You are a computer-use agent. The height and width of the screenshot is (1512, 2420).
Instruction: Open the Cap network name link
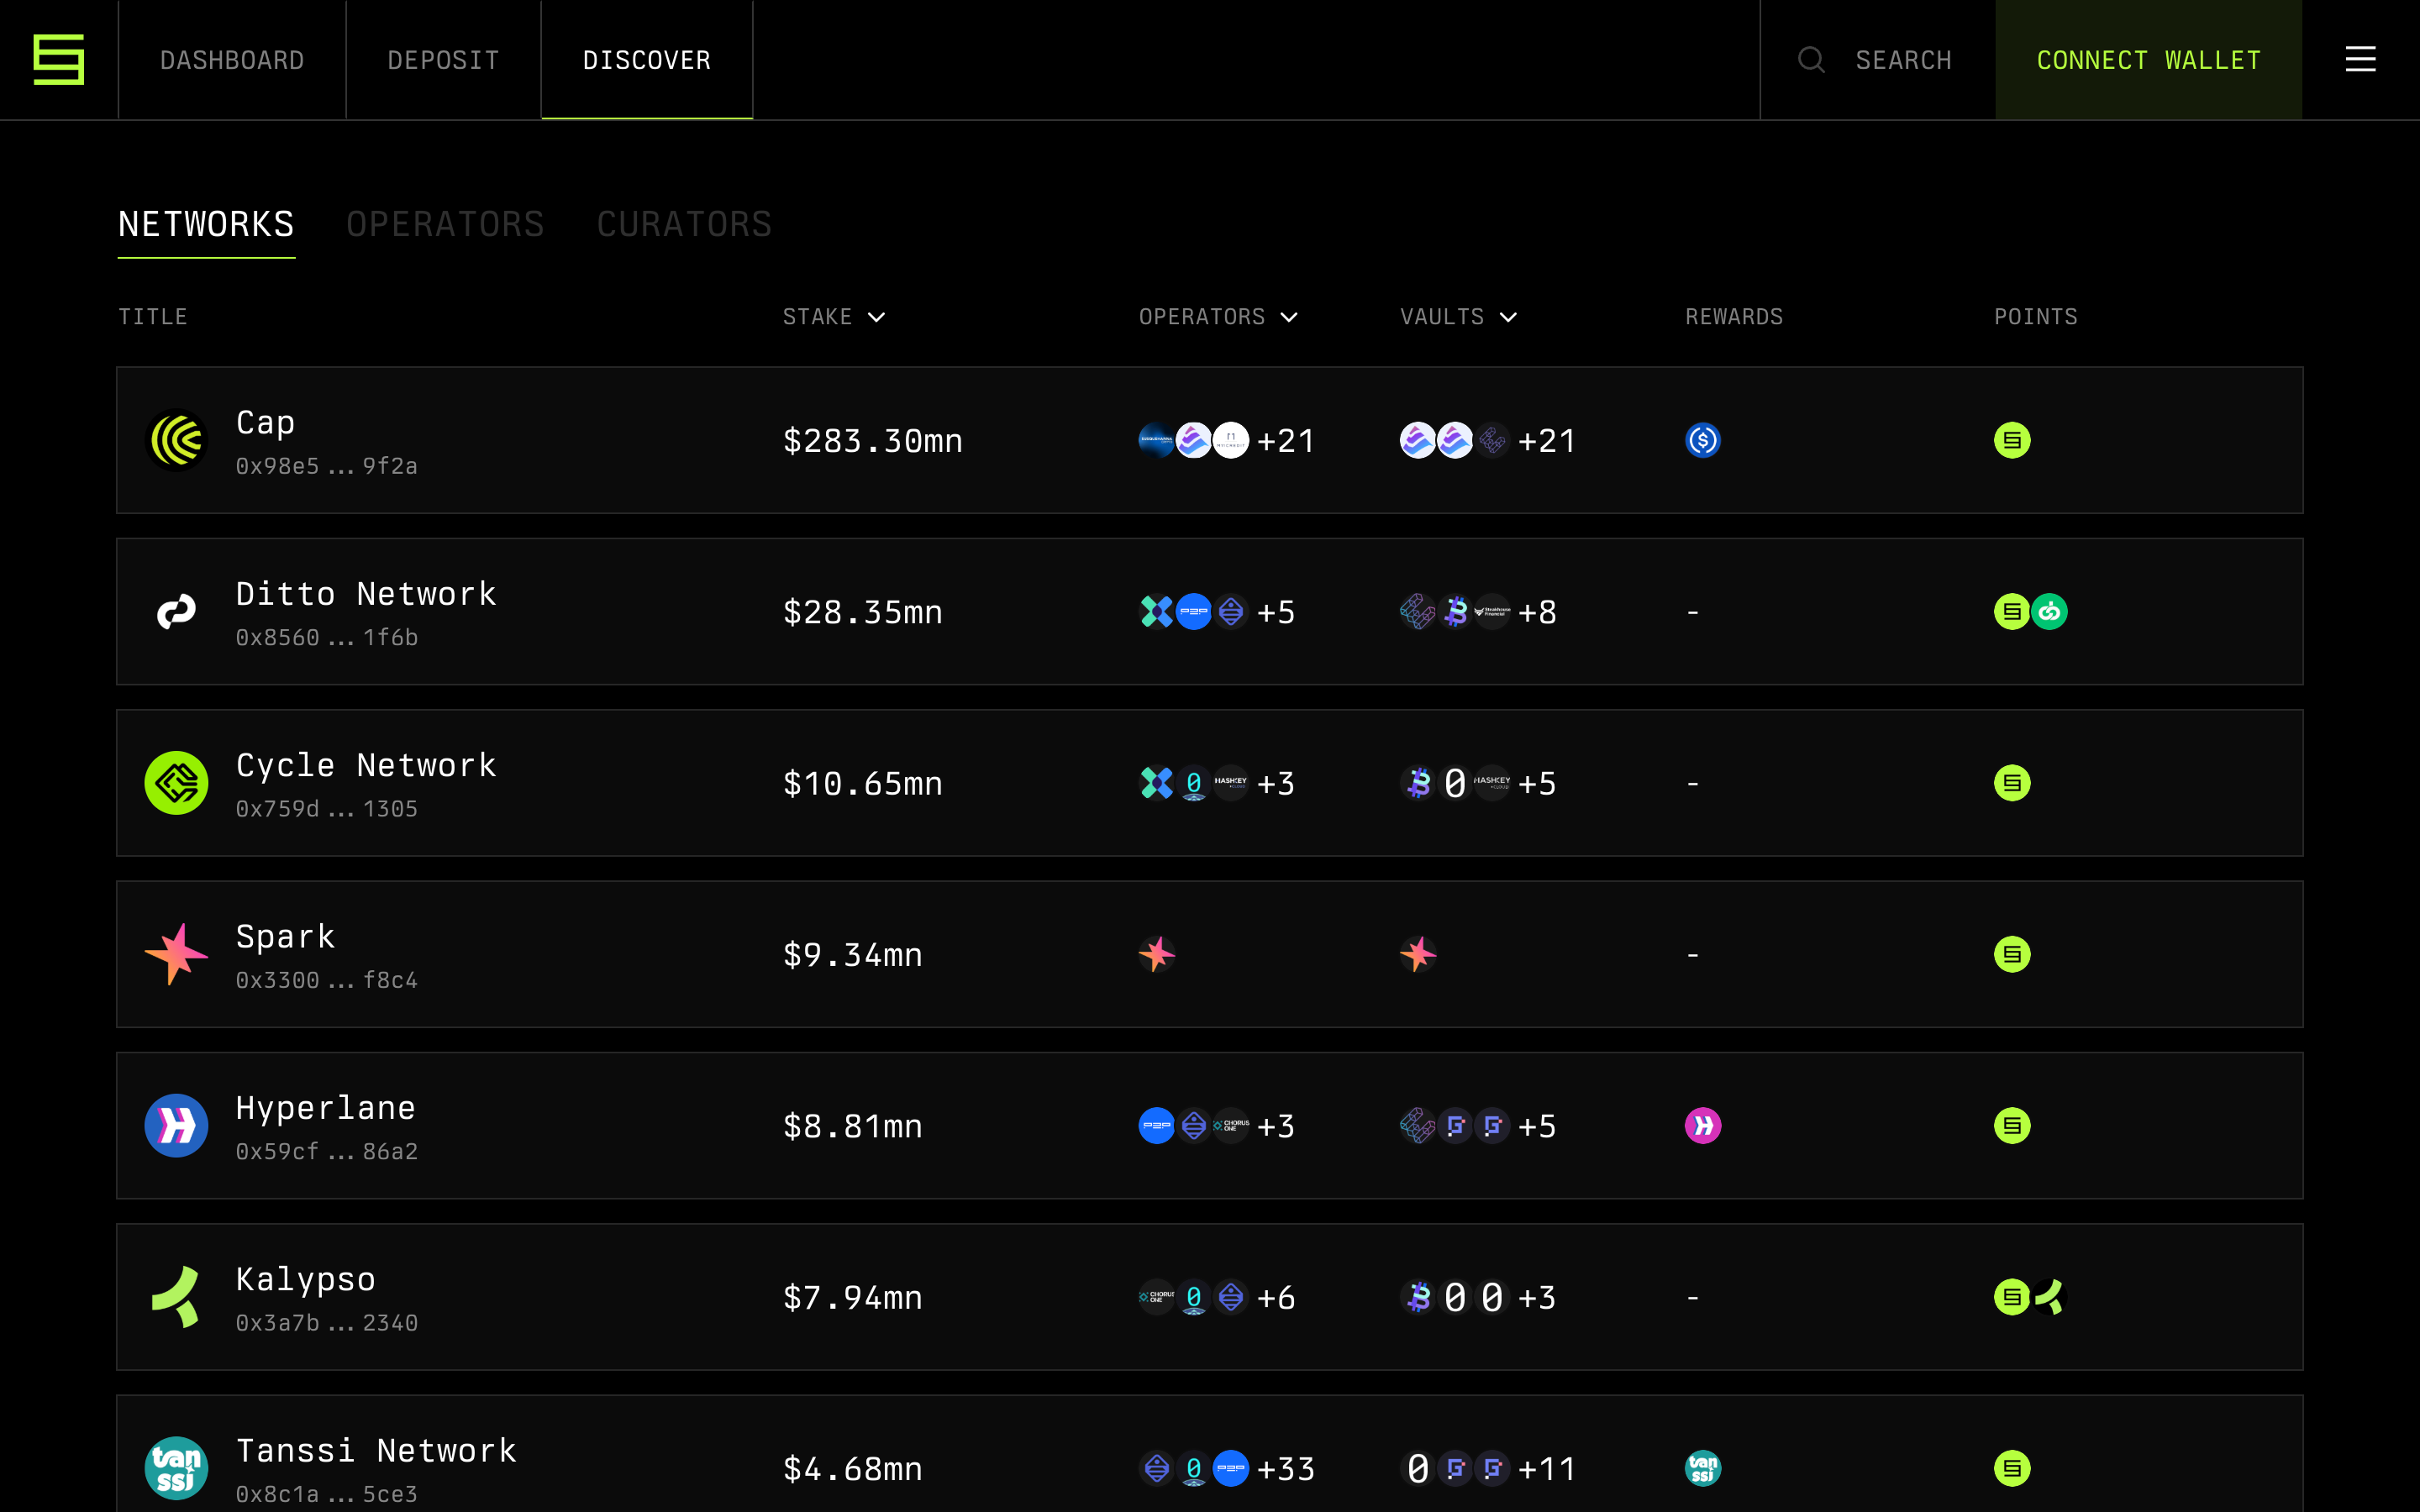pos(265,423)
